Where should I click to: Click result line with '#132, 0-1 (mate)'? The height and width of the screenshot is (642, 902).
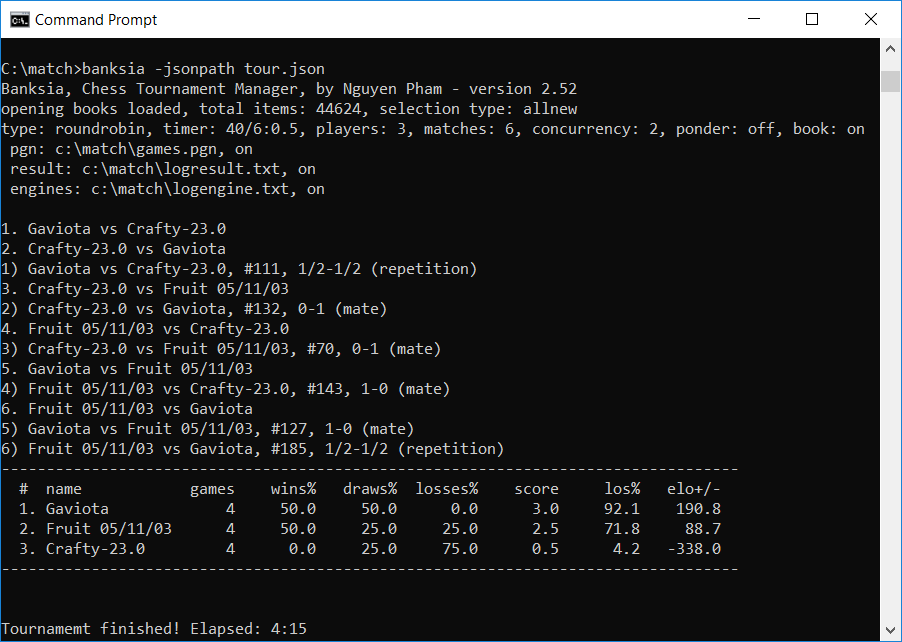pos(194,309)
